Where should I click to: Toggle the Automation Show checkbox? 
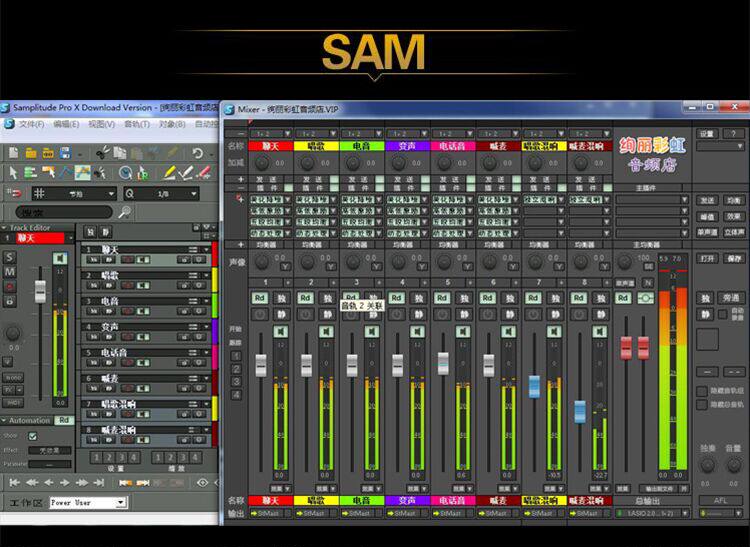tap(33, 436)
